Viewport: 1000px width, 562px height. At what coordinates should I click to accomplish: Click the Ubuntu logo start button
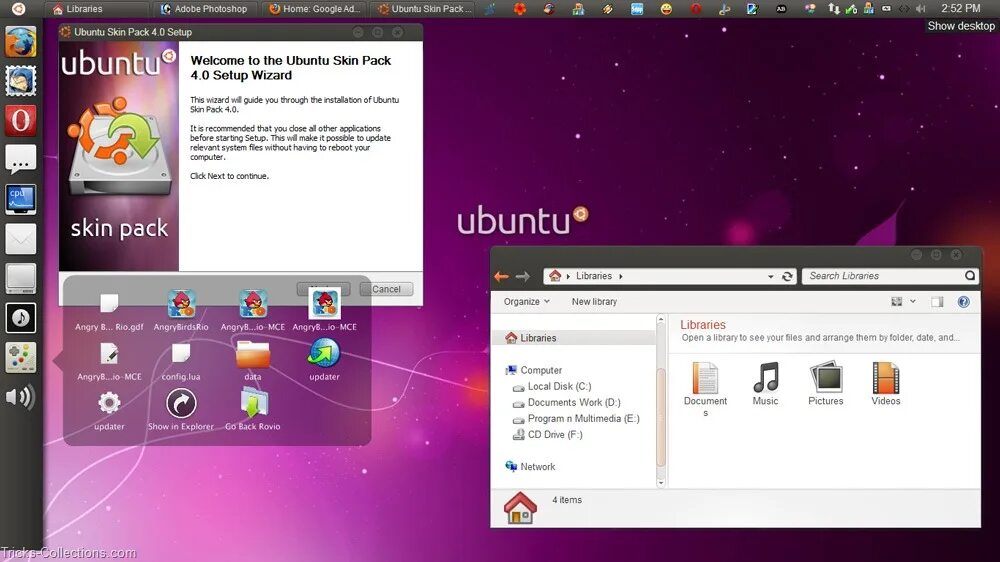(18, 8)
